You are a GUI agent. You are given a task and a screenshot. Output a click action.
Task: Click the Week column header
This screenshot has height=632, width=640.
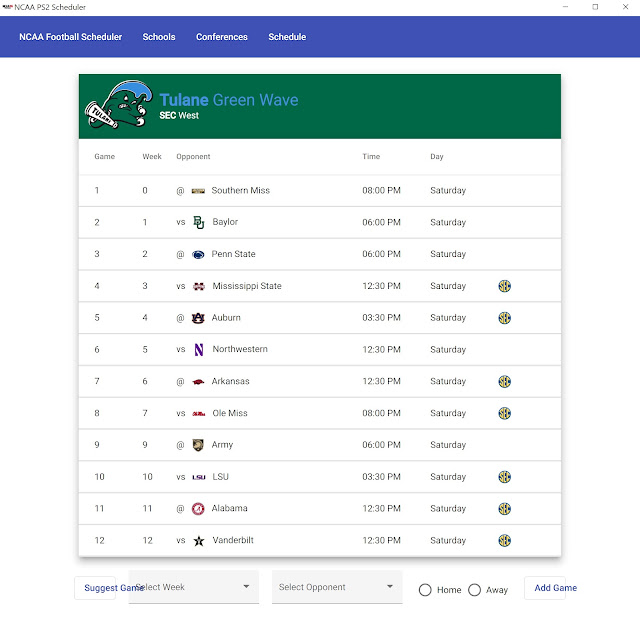[152, 157]
